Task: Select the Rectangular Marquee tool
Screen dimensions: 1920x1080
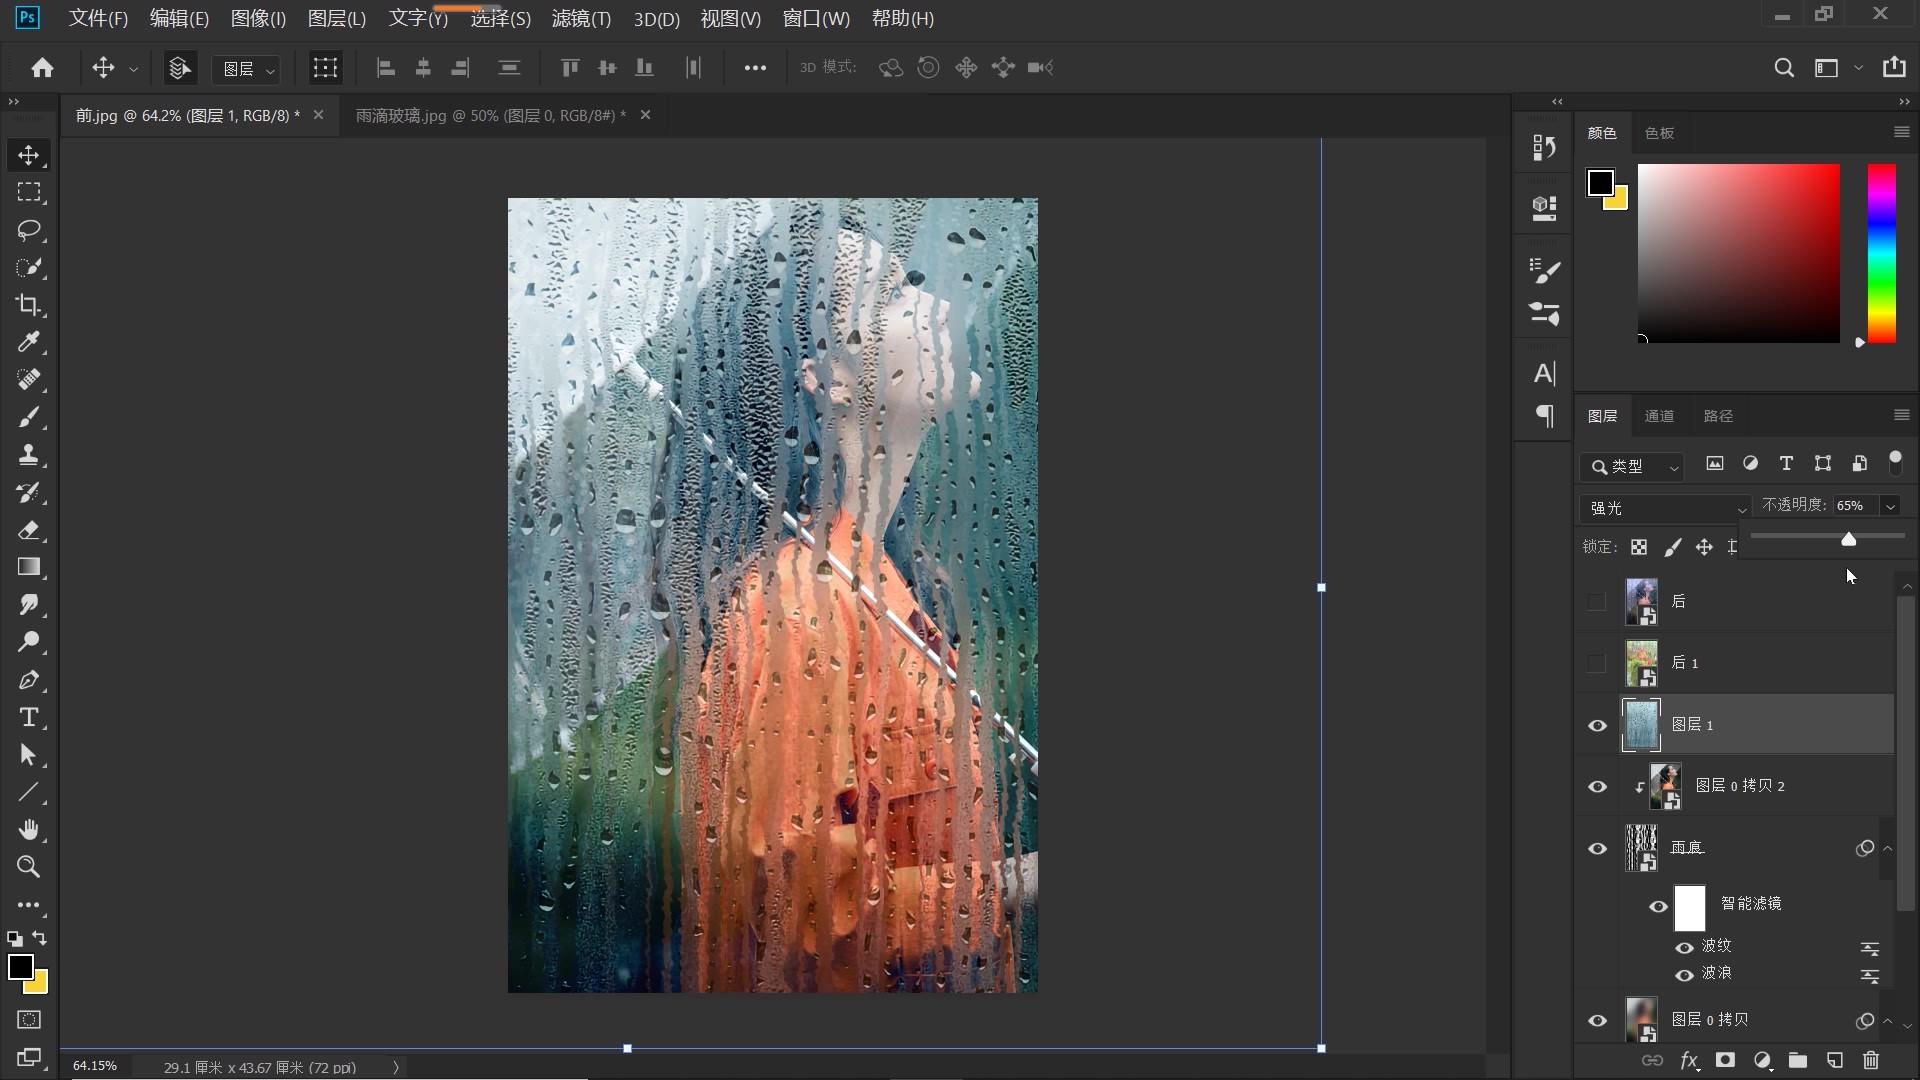Action: (x=28, y=192)
